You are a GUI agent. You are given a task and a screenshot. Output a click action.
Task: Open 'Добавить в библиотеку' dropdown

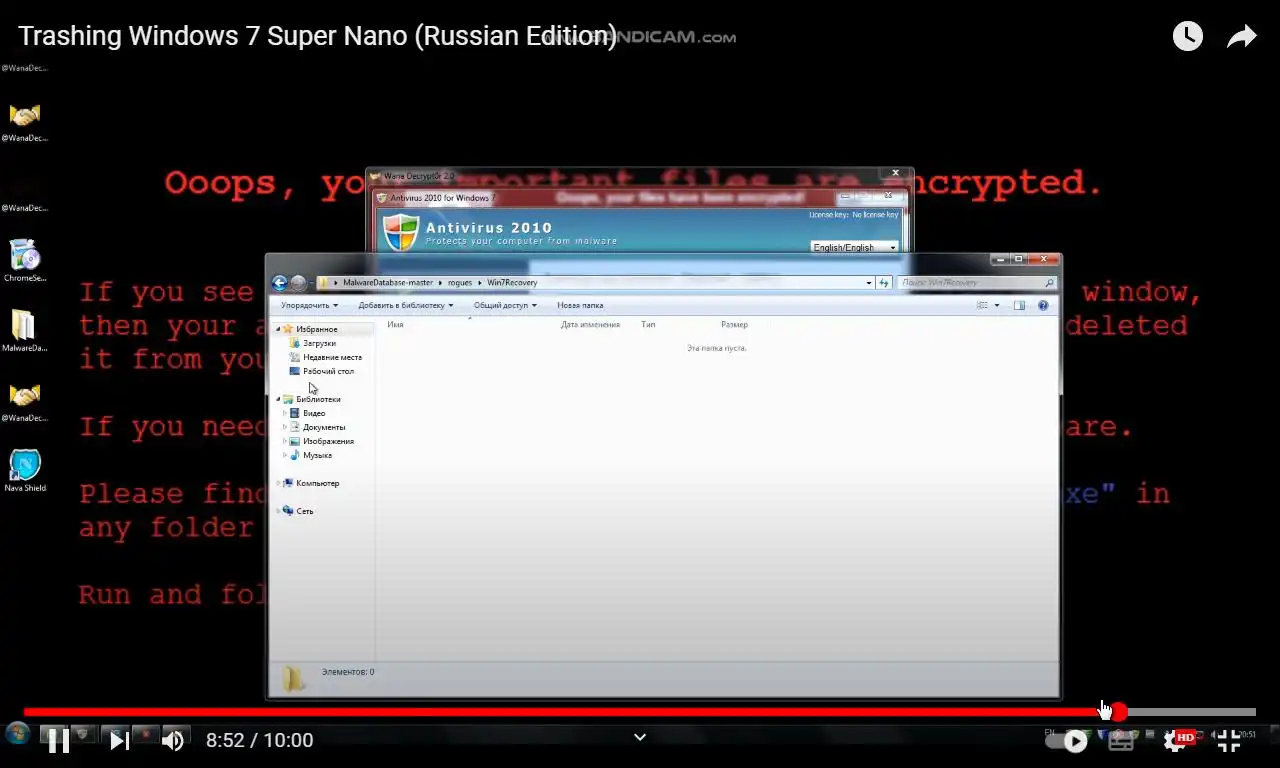tap(406, 305)
